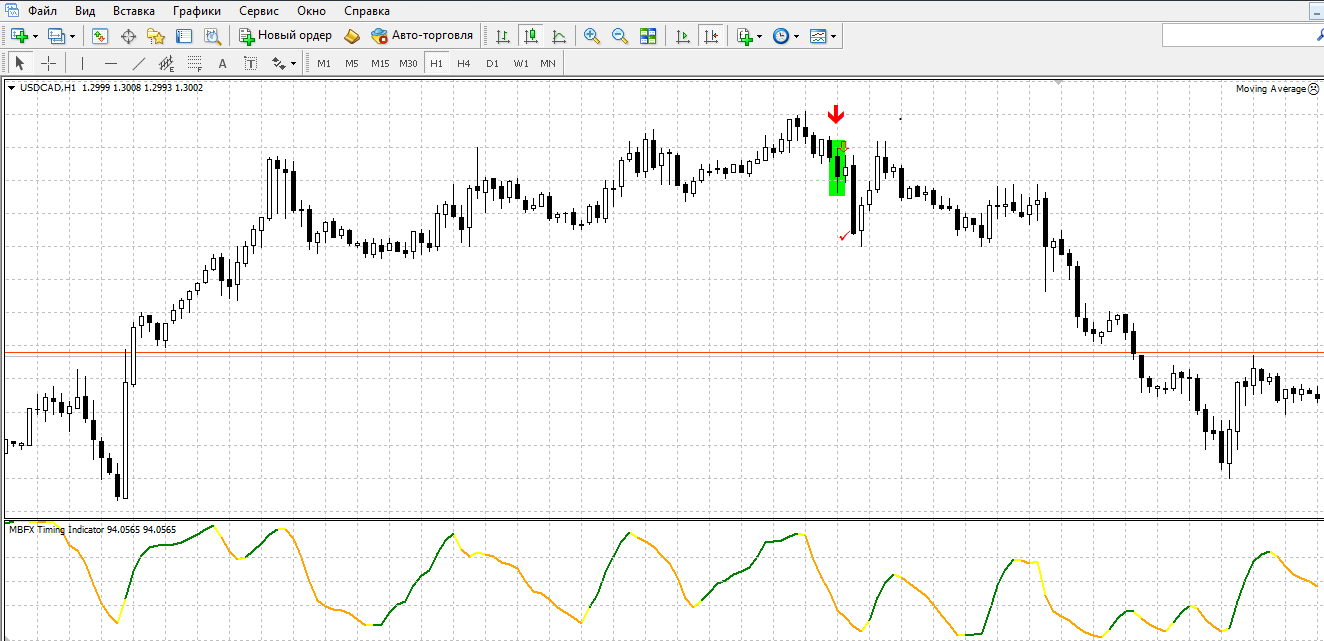This screenshot has width=1324, height=641.
Task: Switch to H4 timeframe
Action: (x=464, y=63)
